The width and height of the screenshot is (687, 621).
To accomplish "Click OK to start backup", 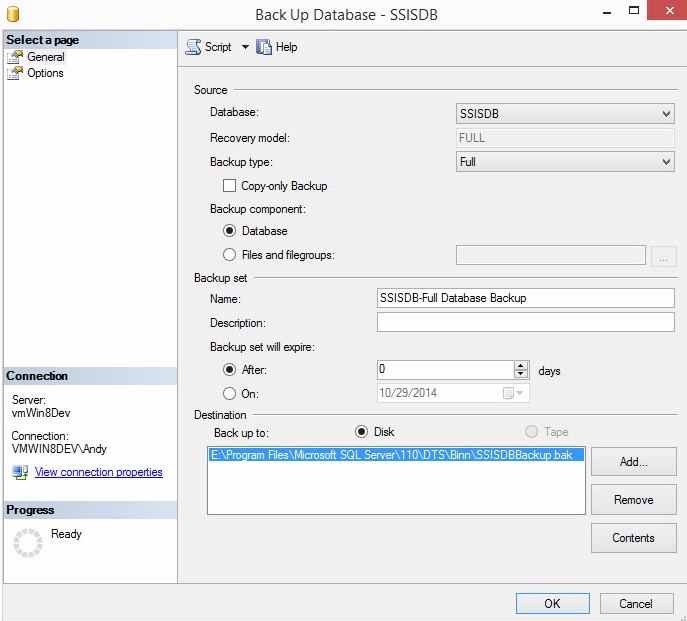I will (552, 604).
